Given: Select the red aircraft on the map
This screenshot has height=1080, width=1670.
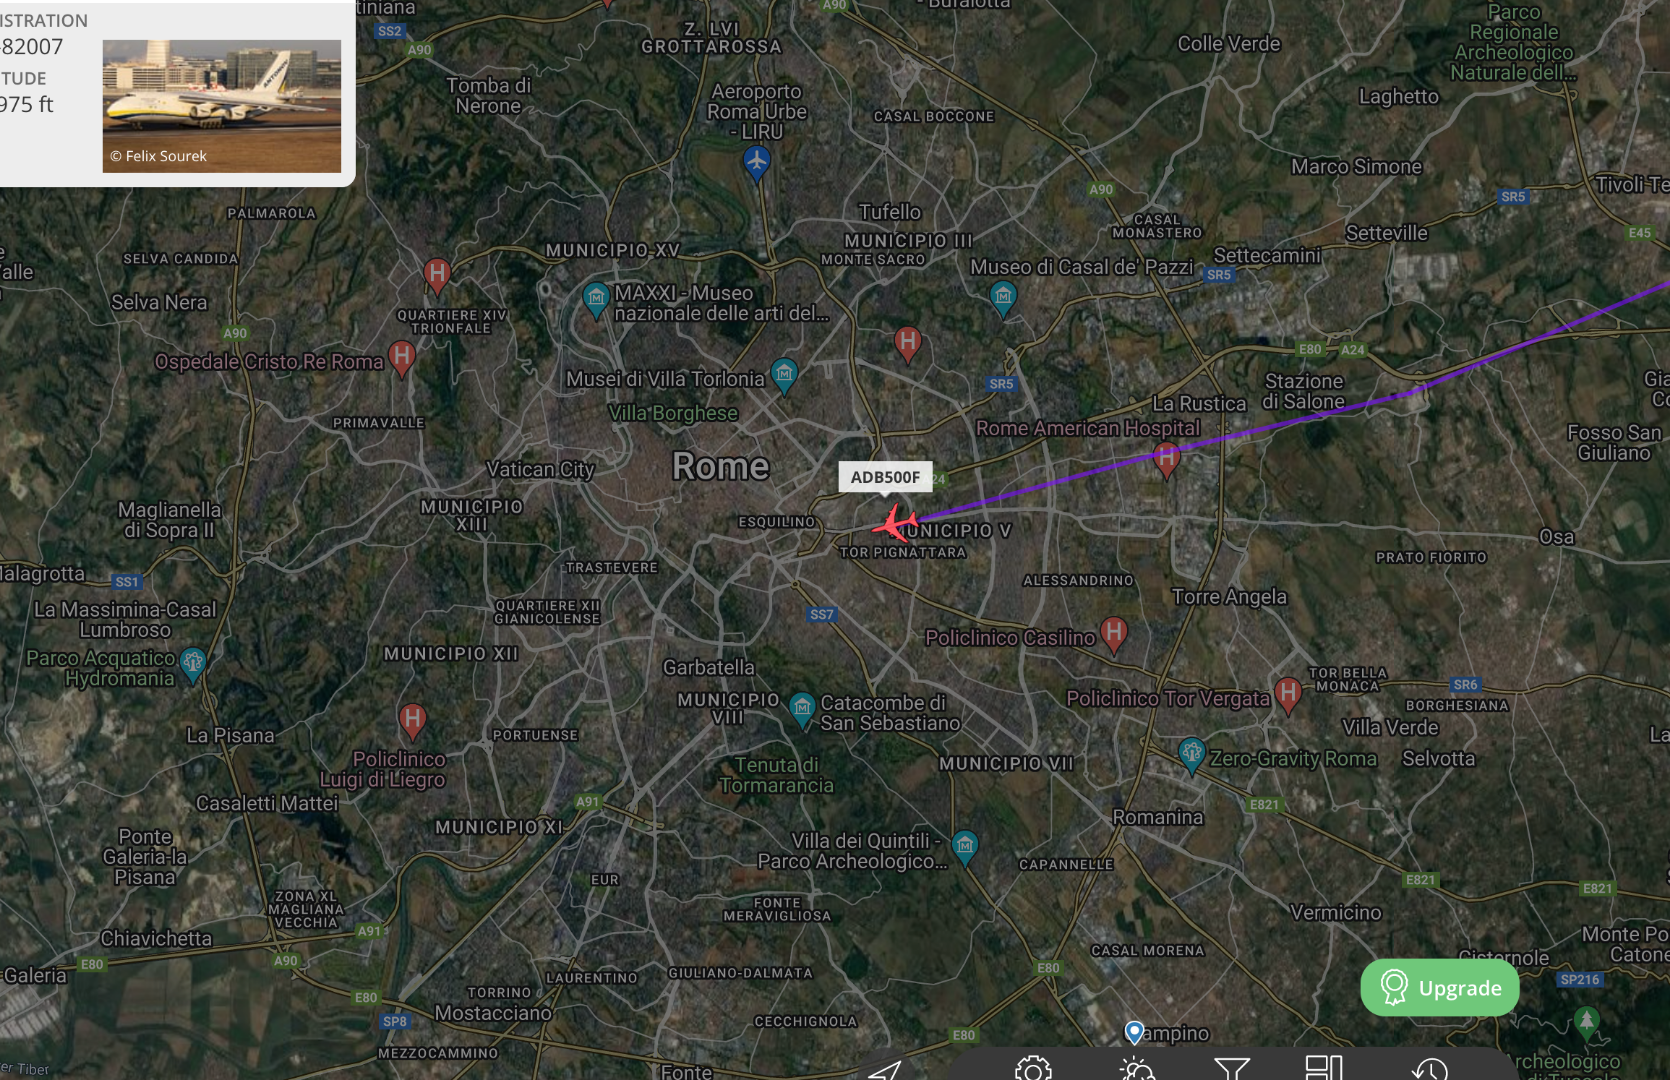Looking at the screenshot, I should click(894, 523).
